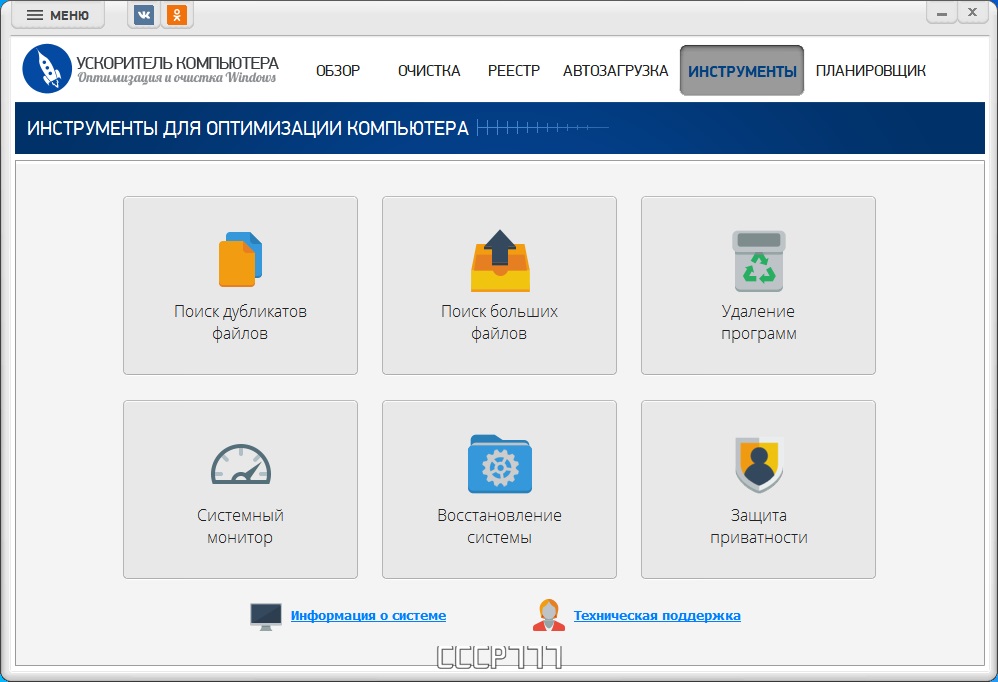
Task: Click the rocket logo icon
Action: click(x=47, y=69)
